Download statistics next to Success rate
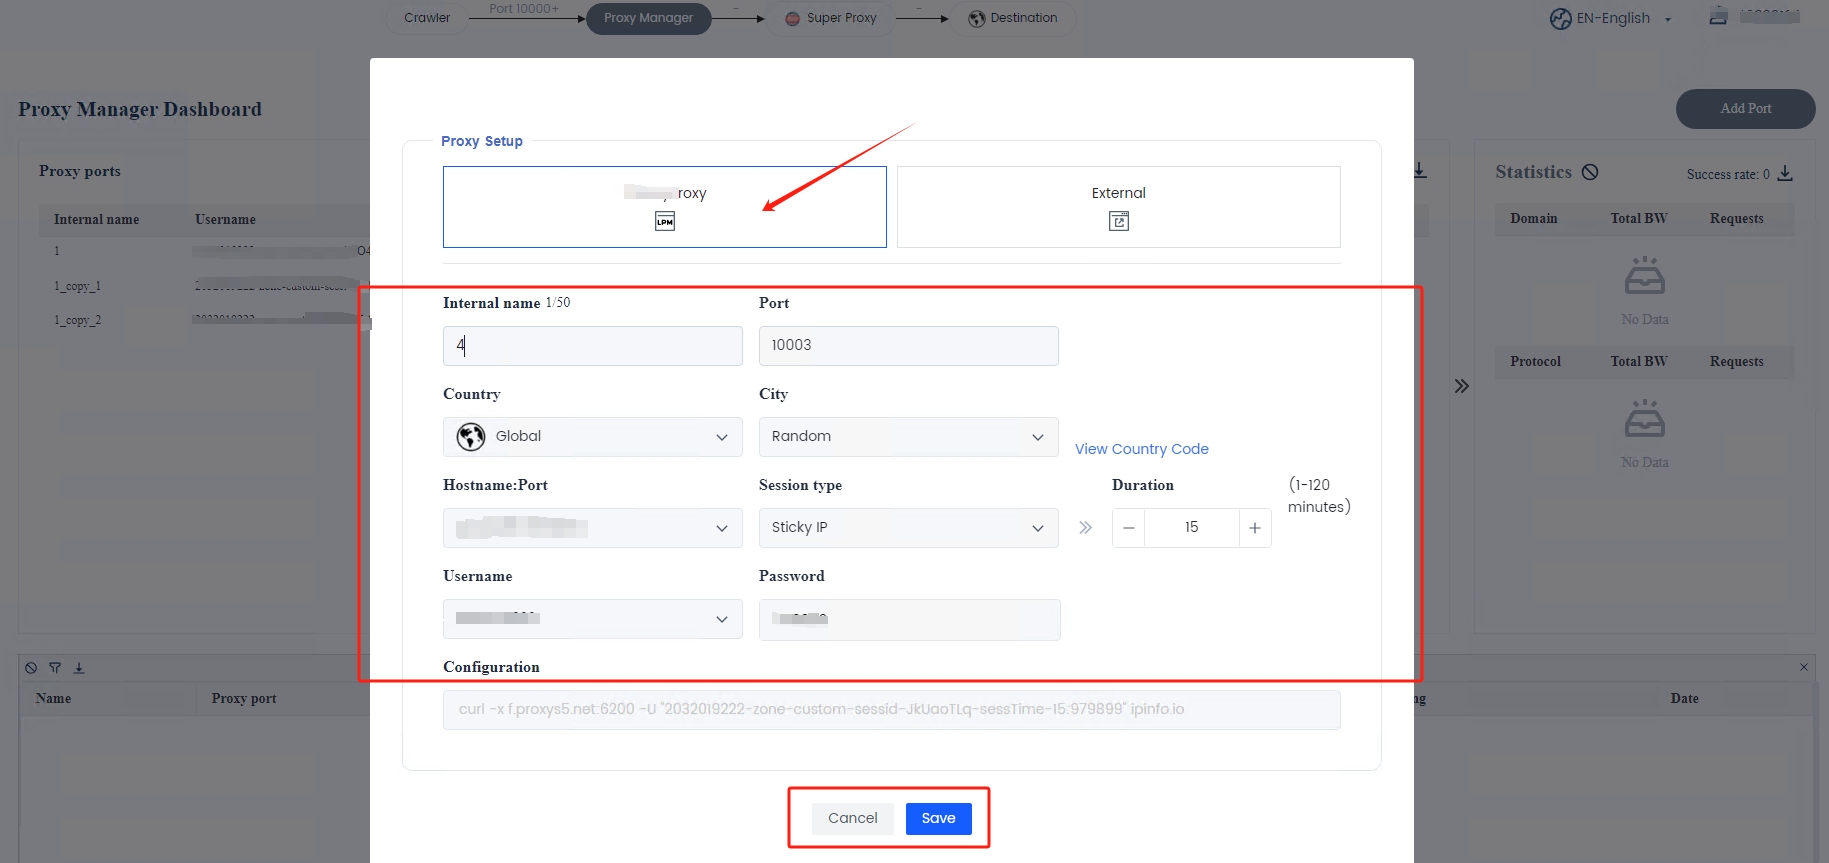 [x=1785, y=173]
